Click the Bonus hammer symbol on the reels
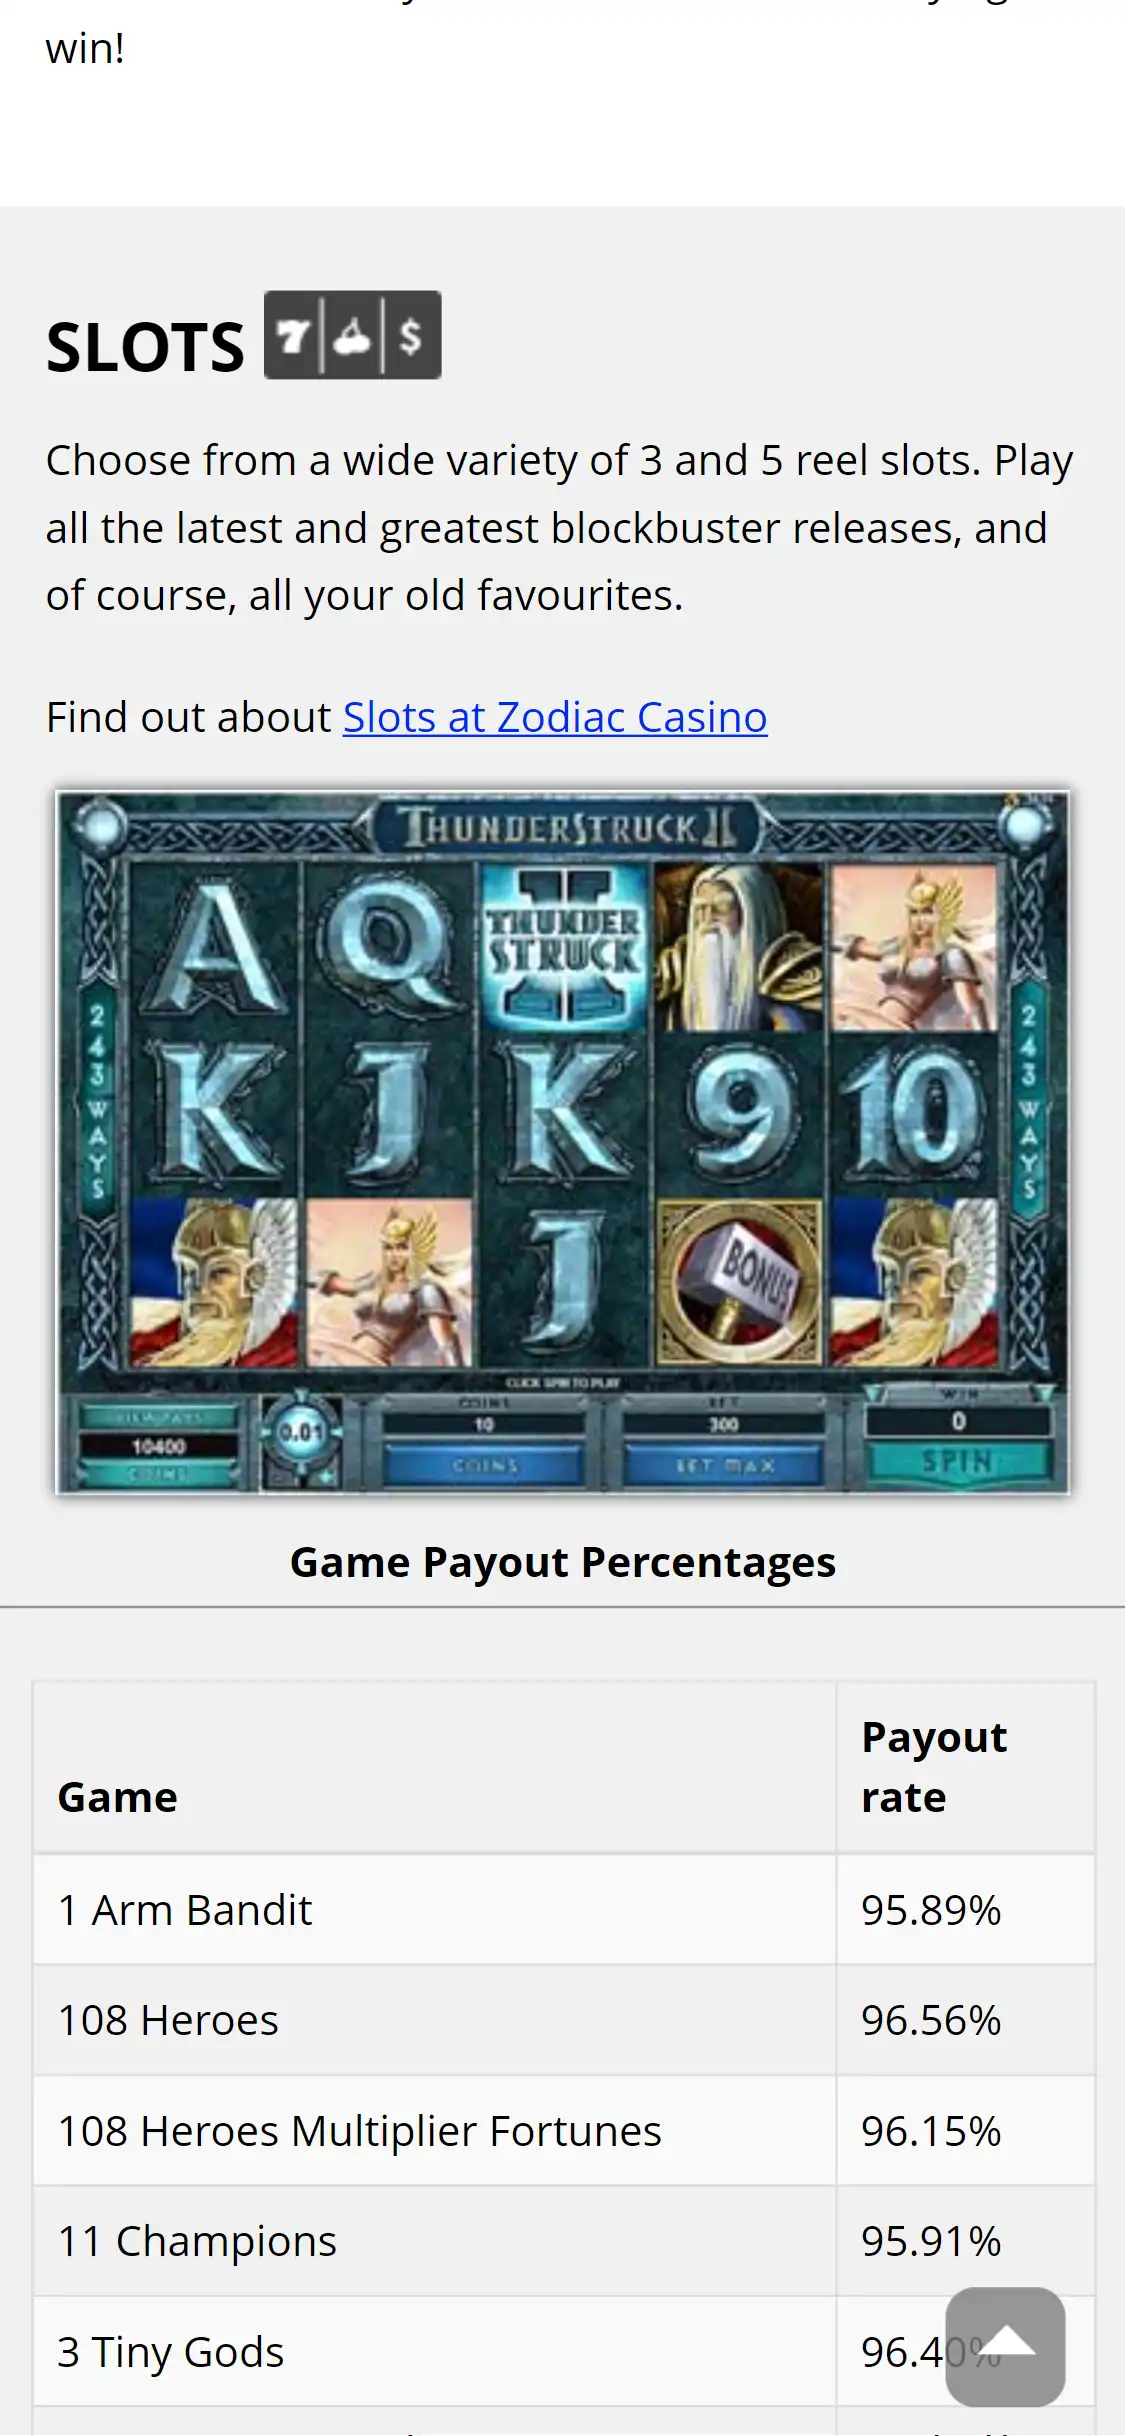Screen dimensions: 1125x2436 click(740, 1282)
